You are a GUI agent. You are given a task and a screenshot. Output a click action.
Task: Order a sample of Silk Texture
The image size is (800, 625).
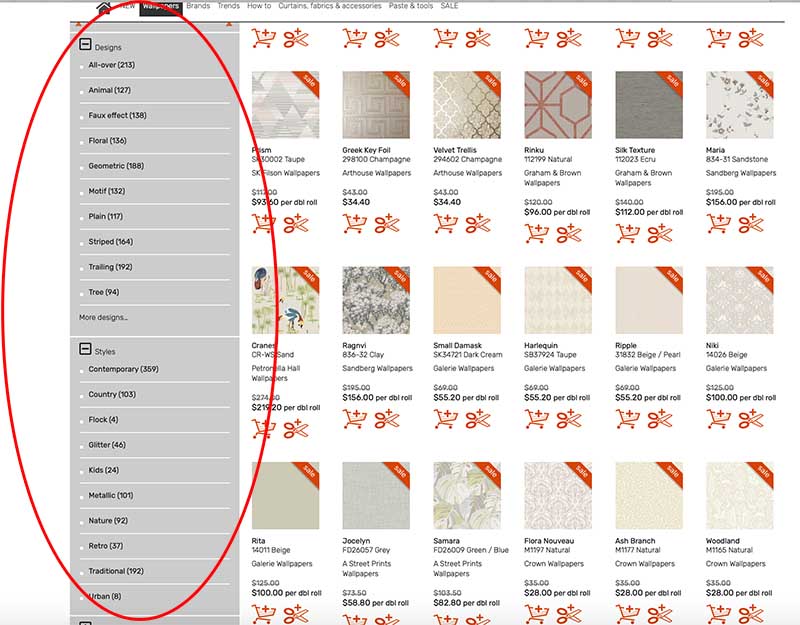tap(659, 234)
